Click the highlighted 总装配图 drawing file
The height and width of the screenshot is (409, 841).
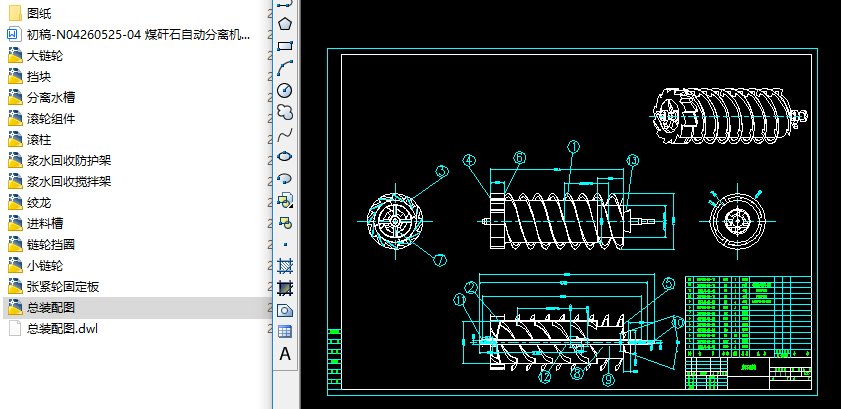tap(42, 308)
